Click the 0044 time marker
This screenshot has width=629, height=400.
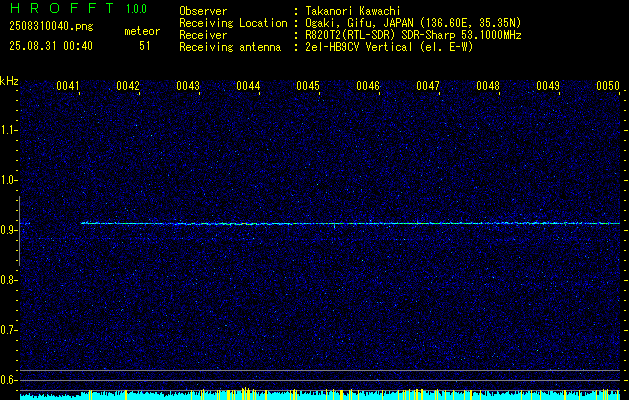pyautogui.click(x=248, y=85)
